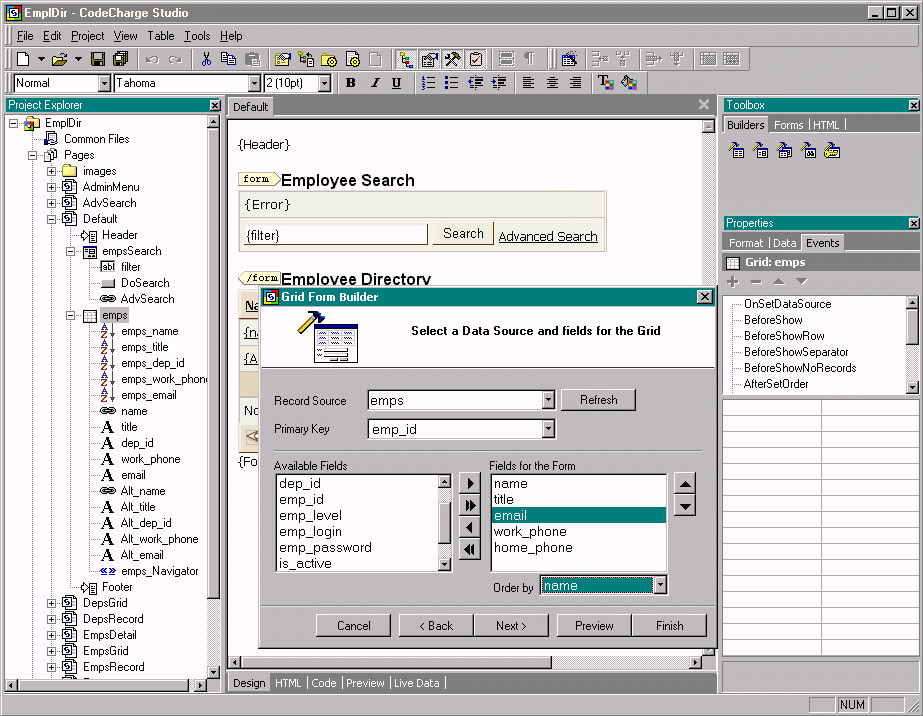Open the Tools menu

[197, 36]
